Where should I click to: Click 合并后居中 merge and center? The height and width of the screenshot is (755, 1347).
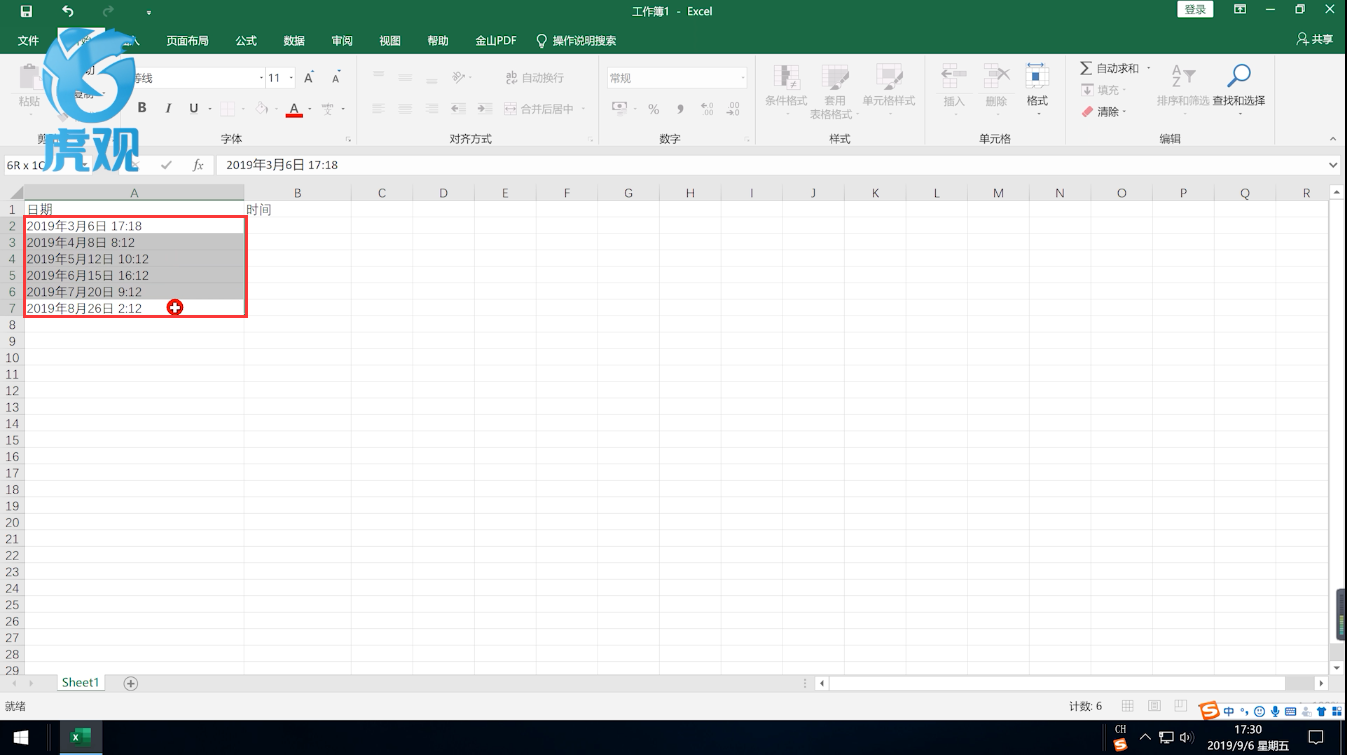point(539,108)
